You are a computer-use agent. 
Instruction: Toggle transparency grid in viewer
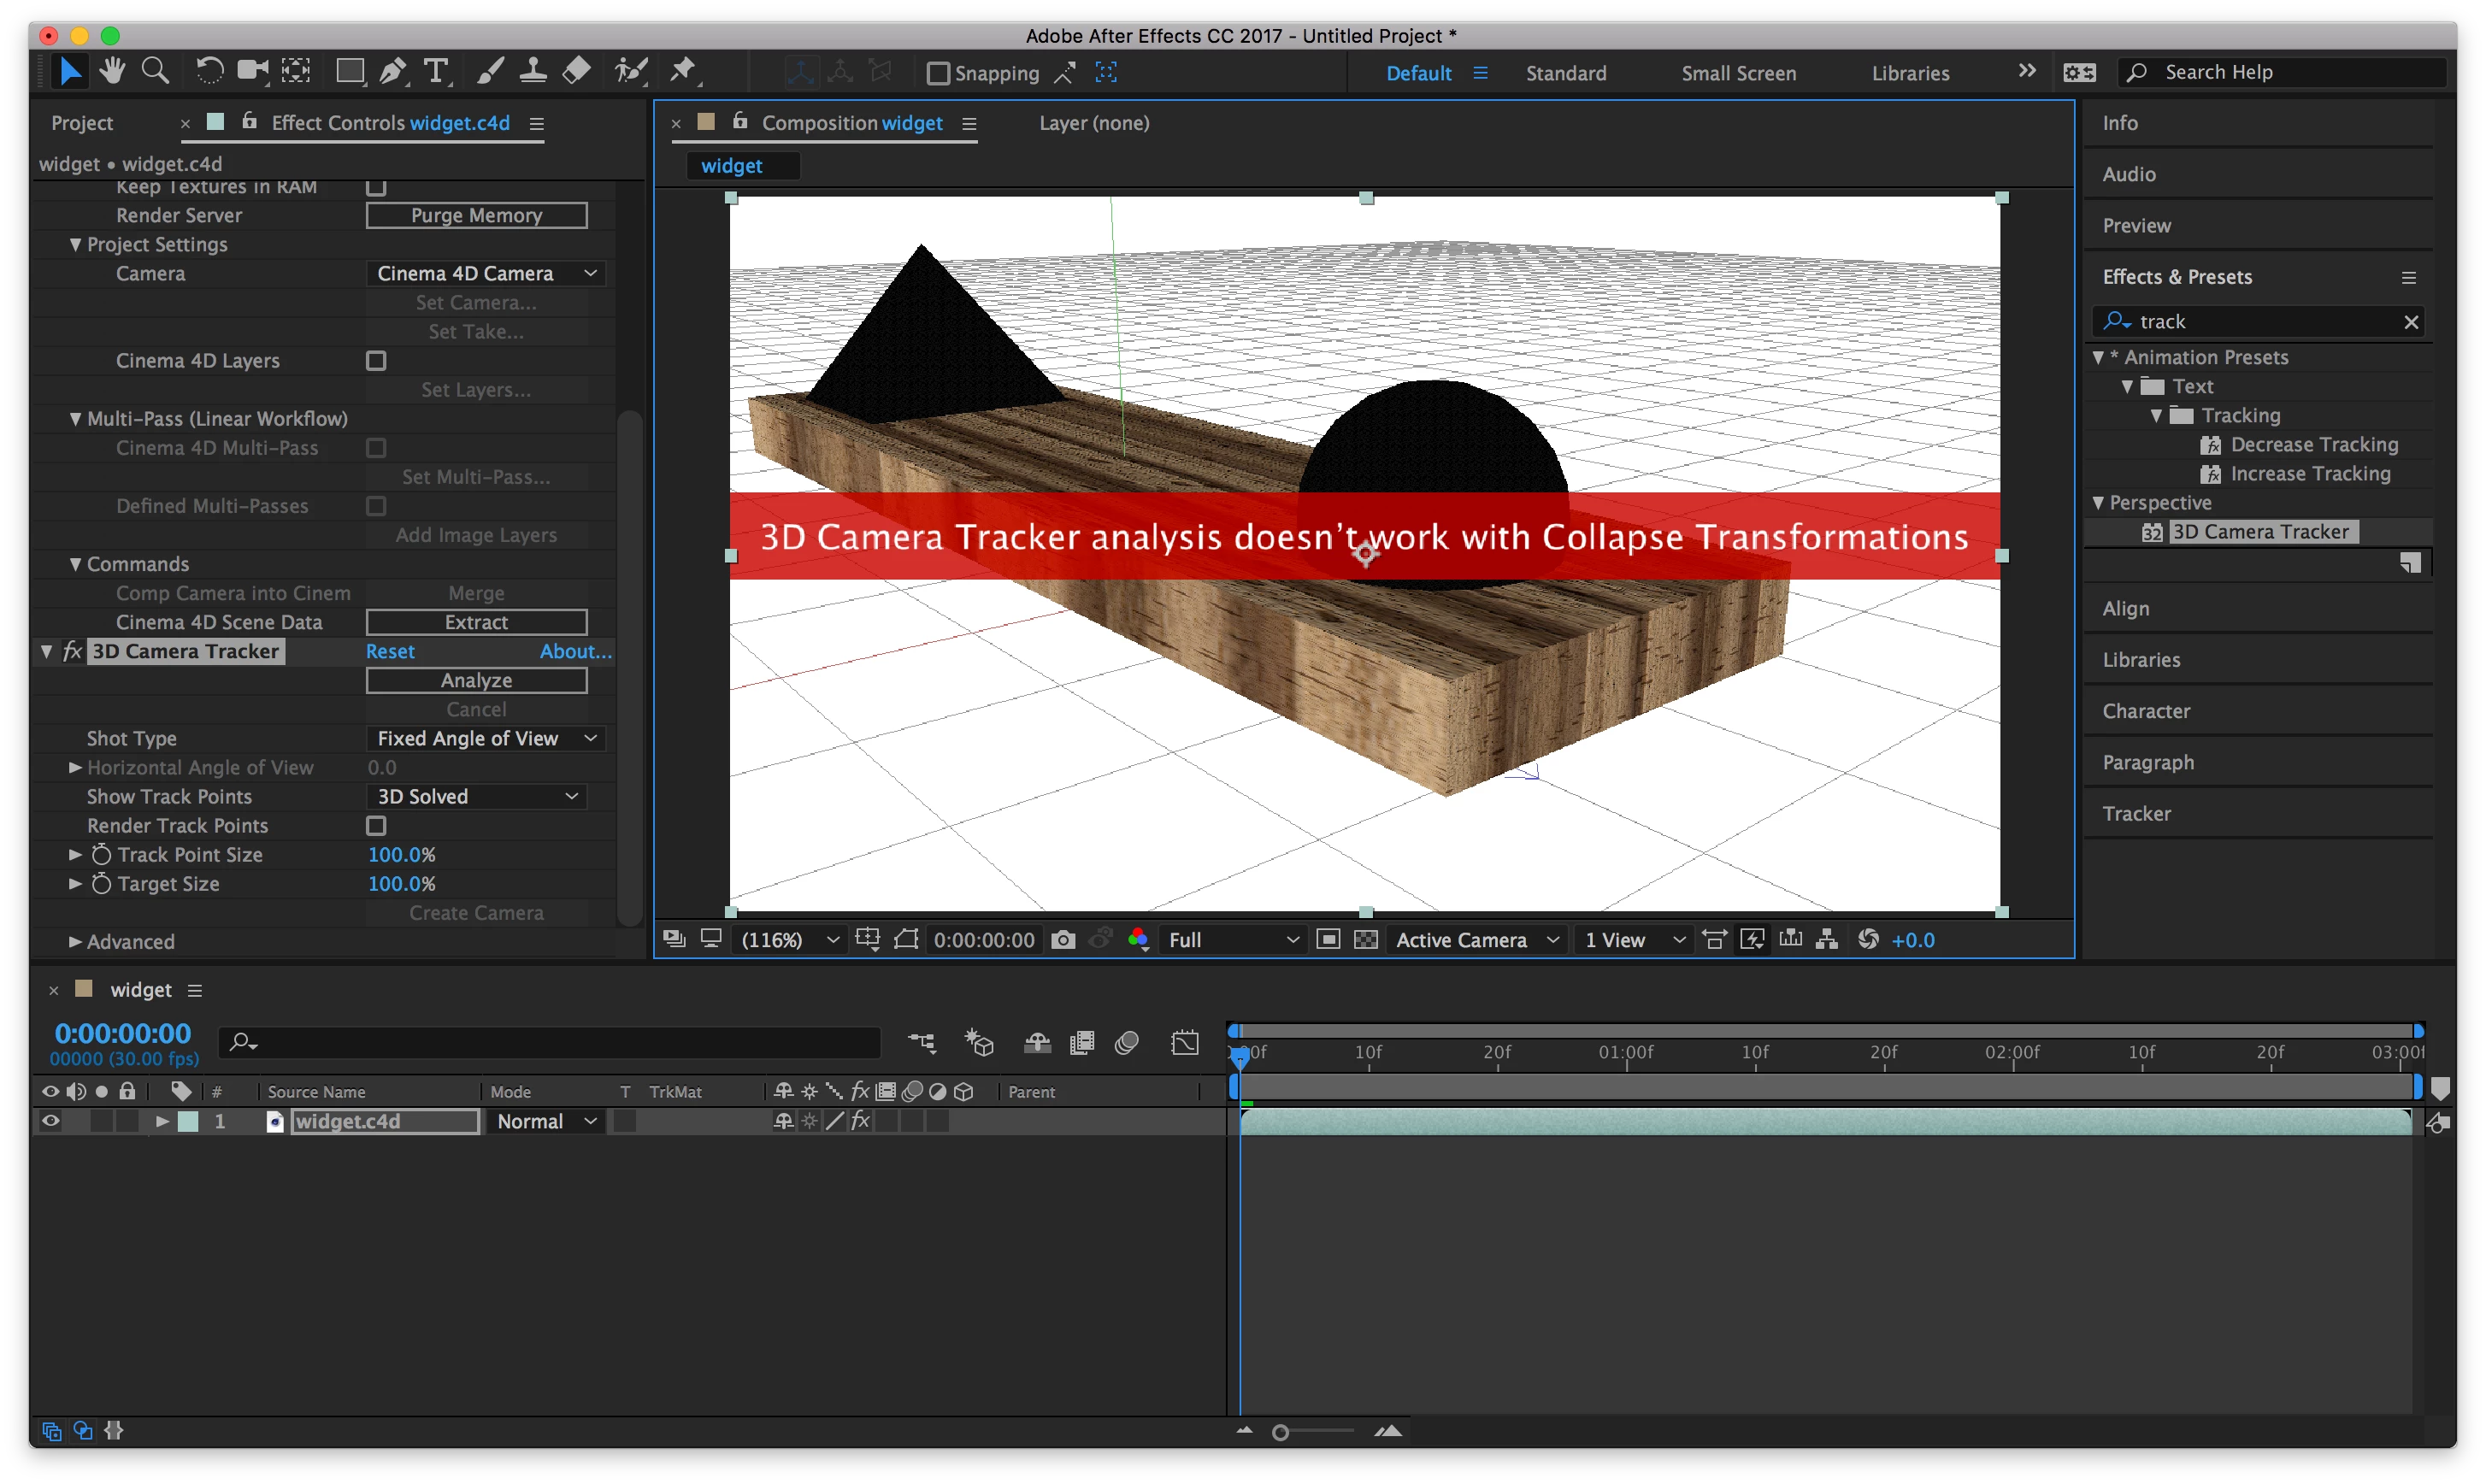1366,940
